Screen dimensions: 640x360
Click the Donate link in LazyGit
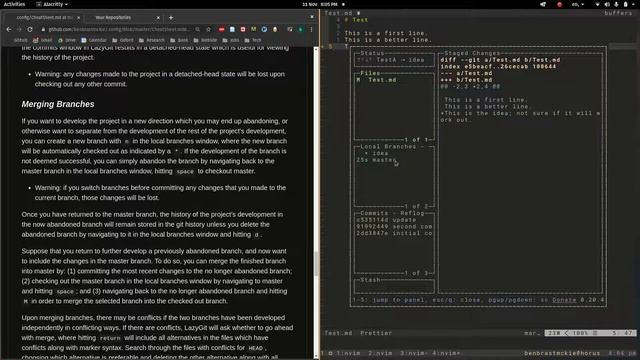tap(564, 300)
